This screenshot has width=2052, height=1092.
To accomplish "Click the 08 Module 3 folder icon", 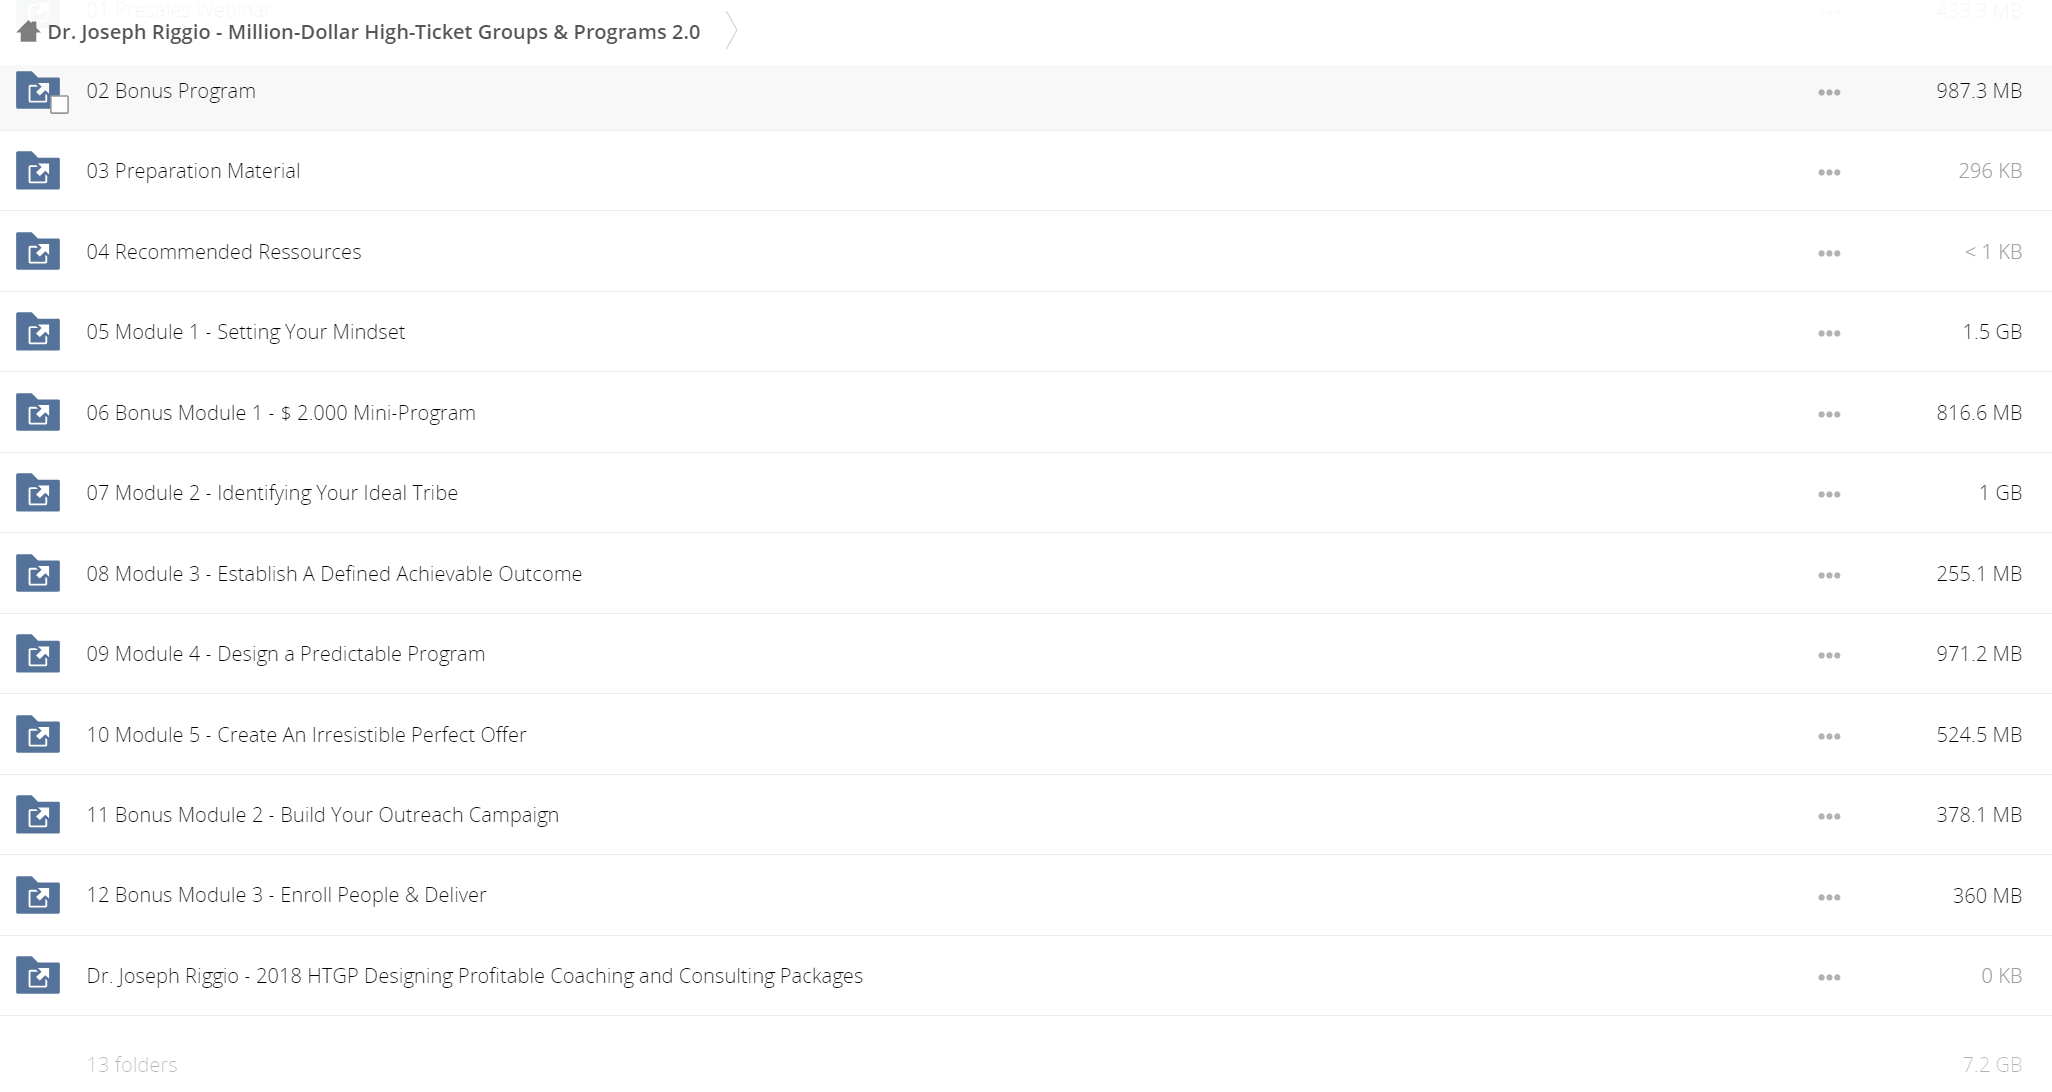I will pyautogui.click(x=37, y=574).
